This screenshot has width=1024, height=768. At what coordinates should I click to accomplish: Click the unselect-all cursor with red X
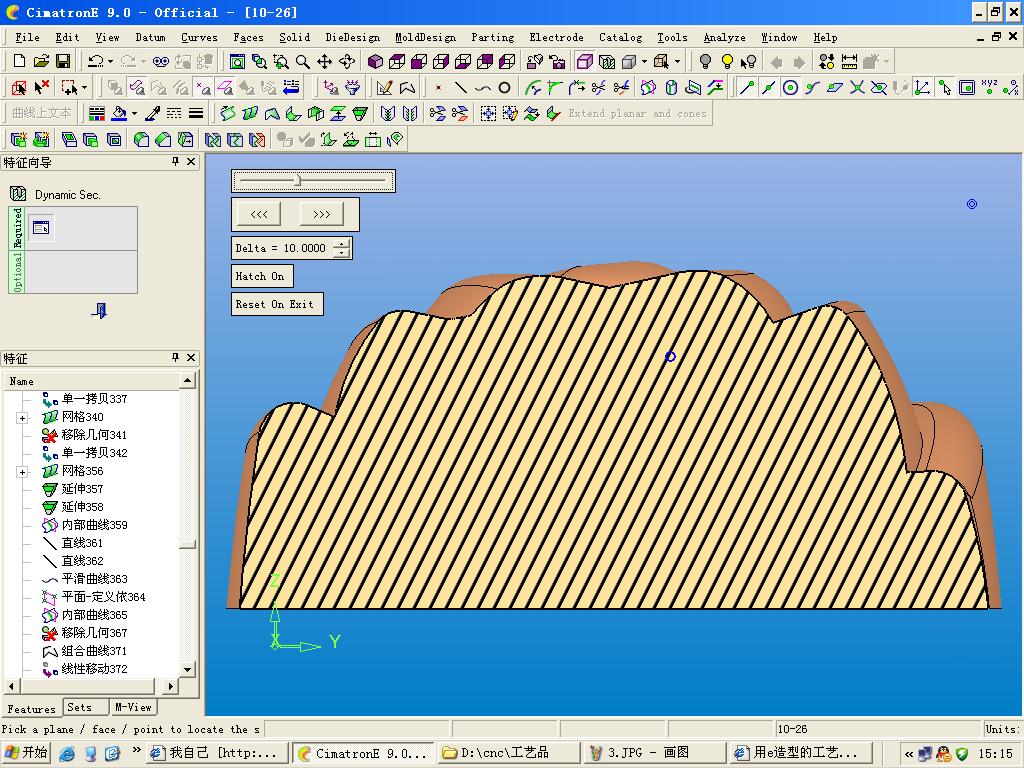click(x=42, y=87)
